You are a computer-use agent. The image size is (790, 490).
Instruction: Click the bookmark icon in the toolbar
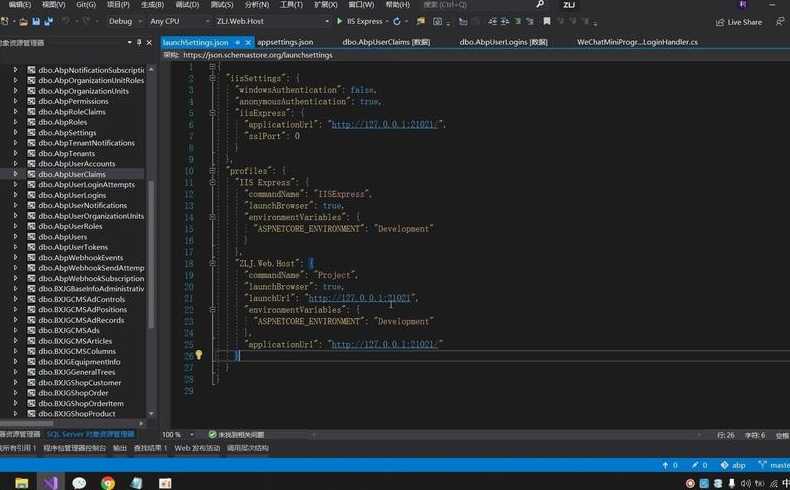pos(547,21)
